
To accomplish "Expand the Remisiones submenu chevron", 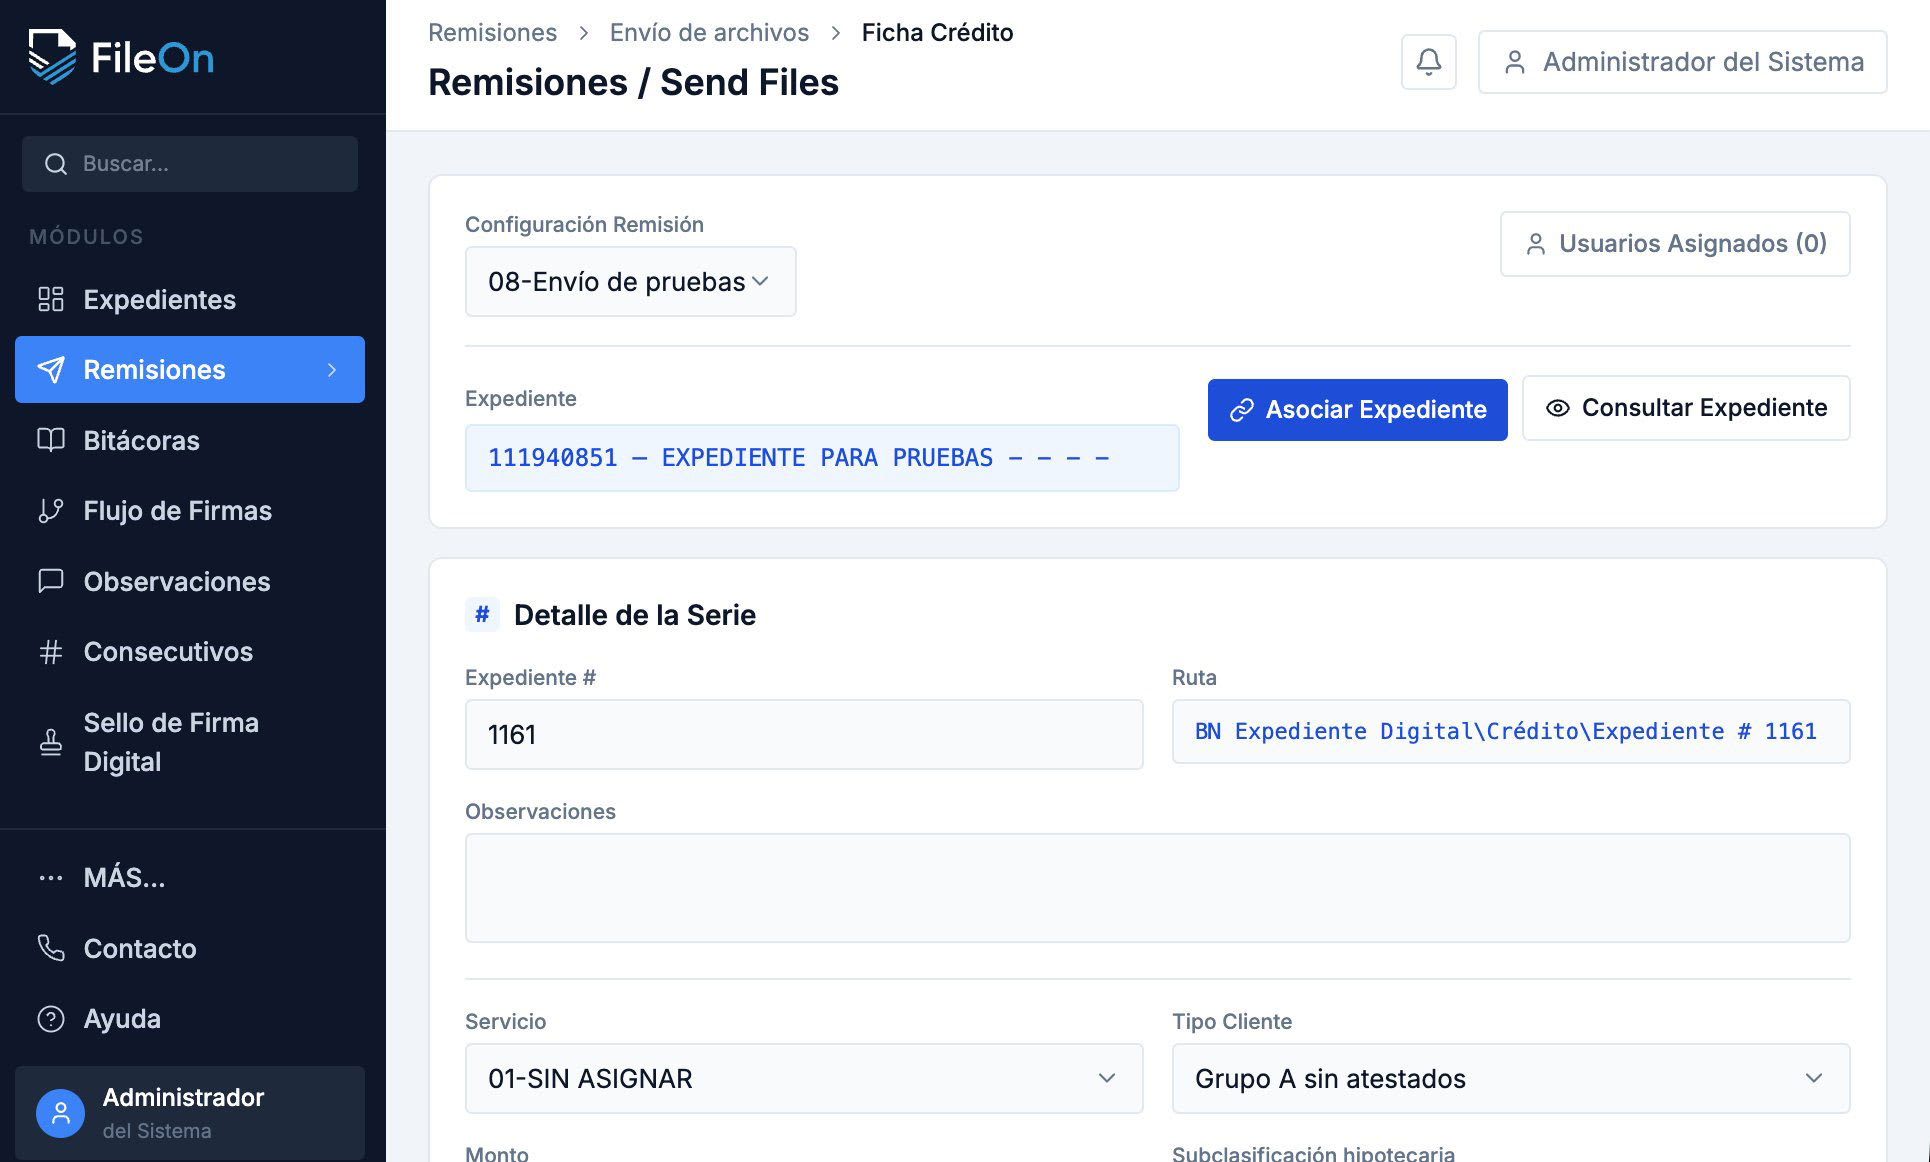I will click(x=332, y=370).
